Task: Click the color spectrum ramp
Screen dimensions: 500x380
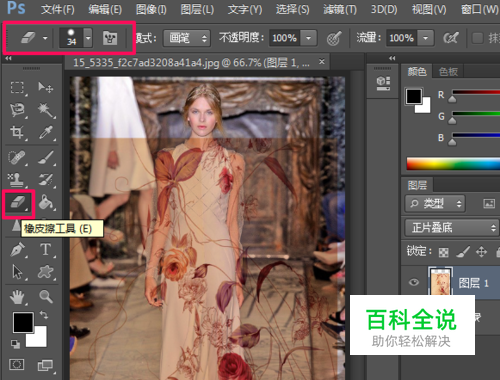Action: point(453,164)
